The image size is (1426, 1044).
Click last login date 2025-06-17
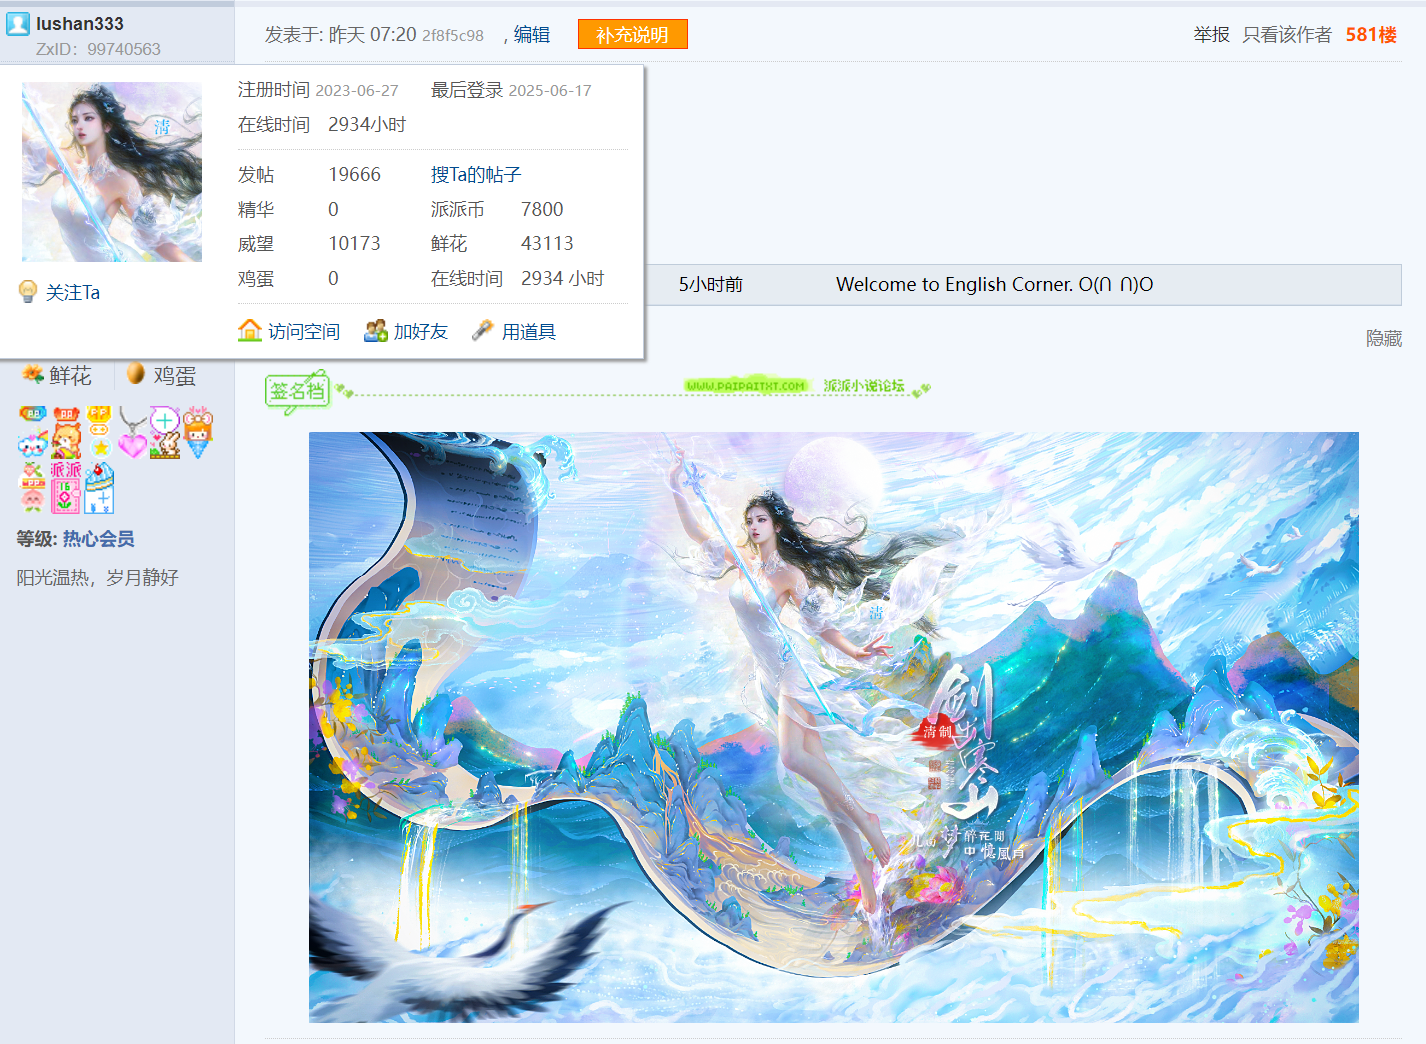point(550,91)
